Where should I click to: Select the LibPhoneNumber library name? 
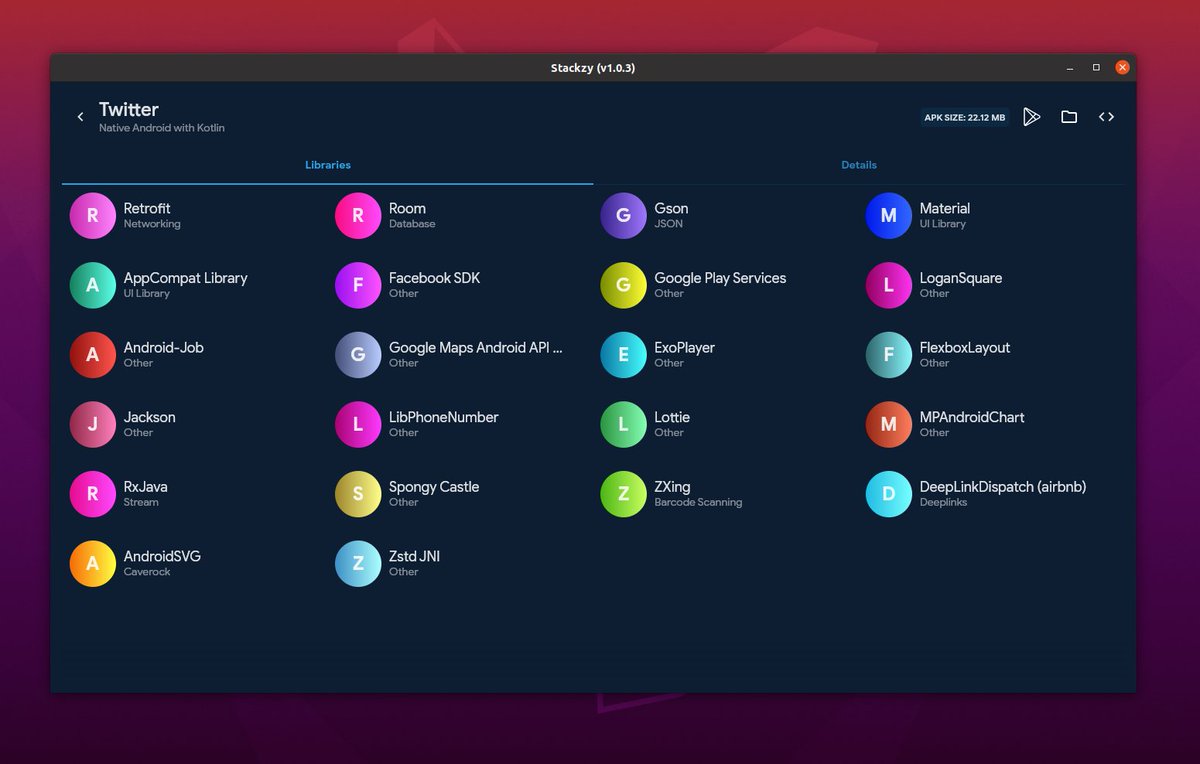coord(443,417)
